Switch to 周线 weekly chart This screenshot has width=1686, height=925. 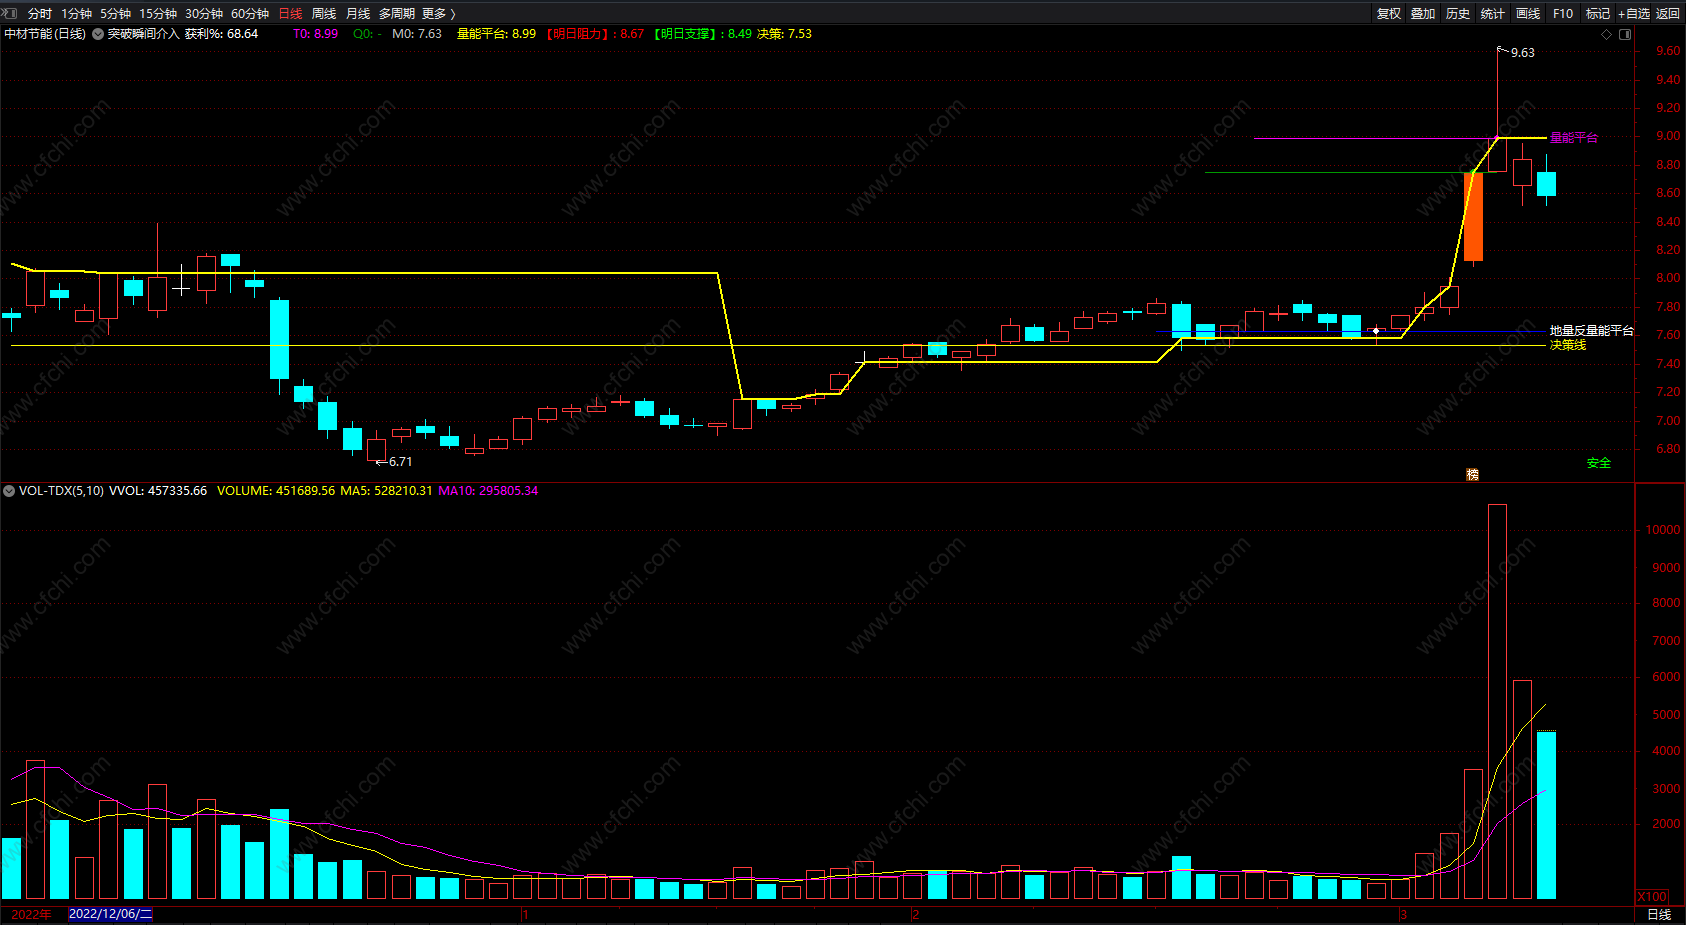pos(324,13)
